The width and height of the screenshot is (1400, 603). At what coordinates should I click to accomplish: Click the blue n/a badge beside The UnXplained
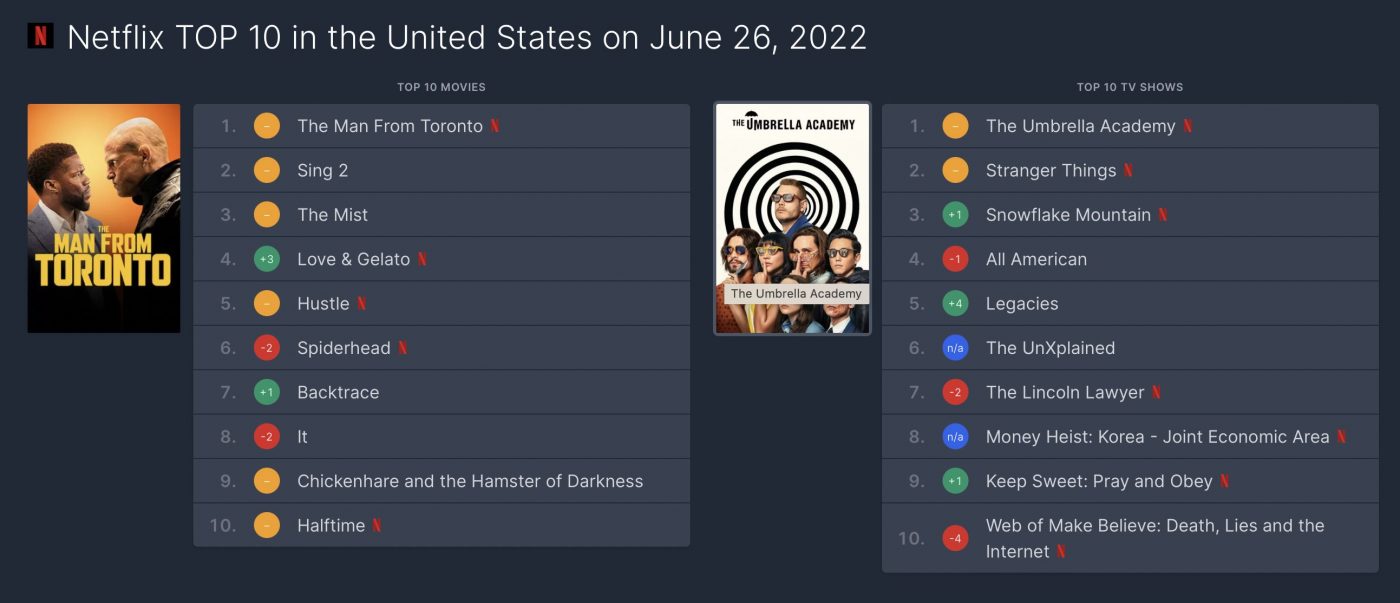(x=955, y=348)
